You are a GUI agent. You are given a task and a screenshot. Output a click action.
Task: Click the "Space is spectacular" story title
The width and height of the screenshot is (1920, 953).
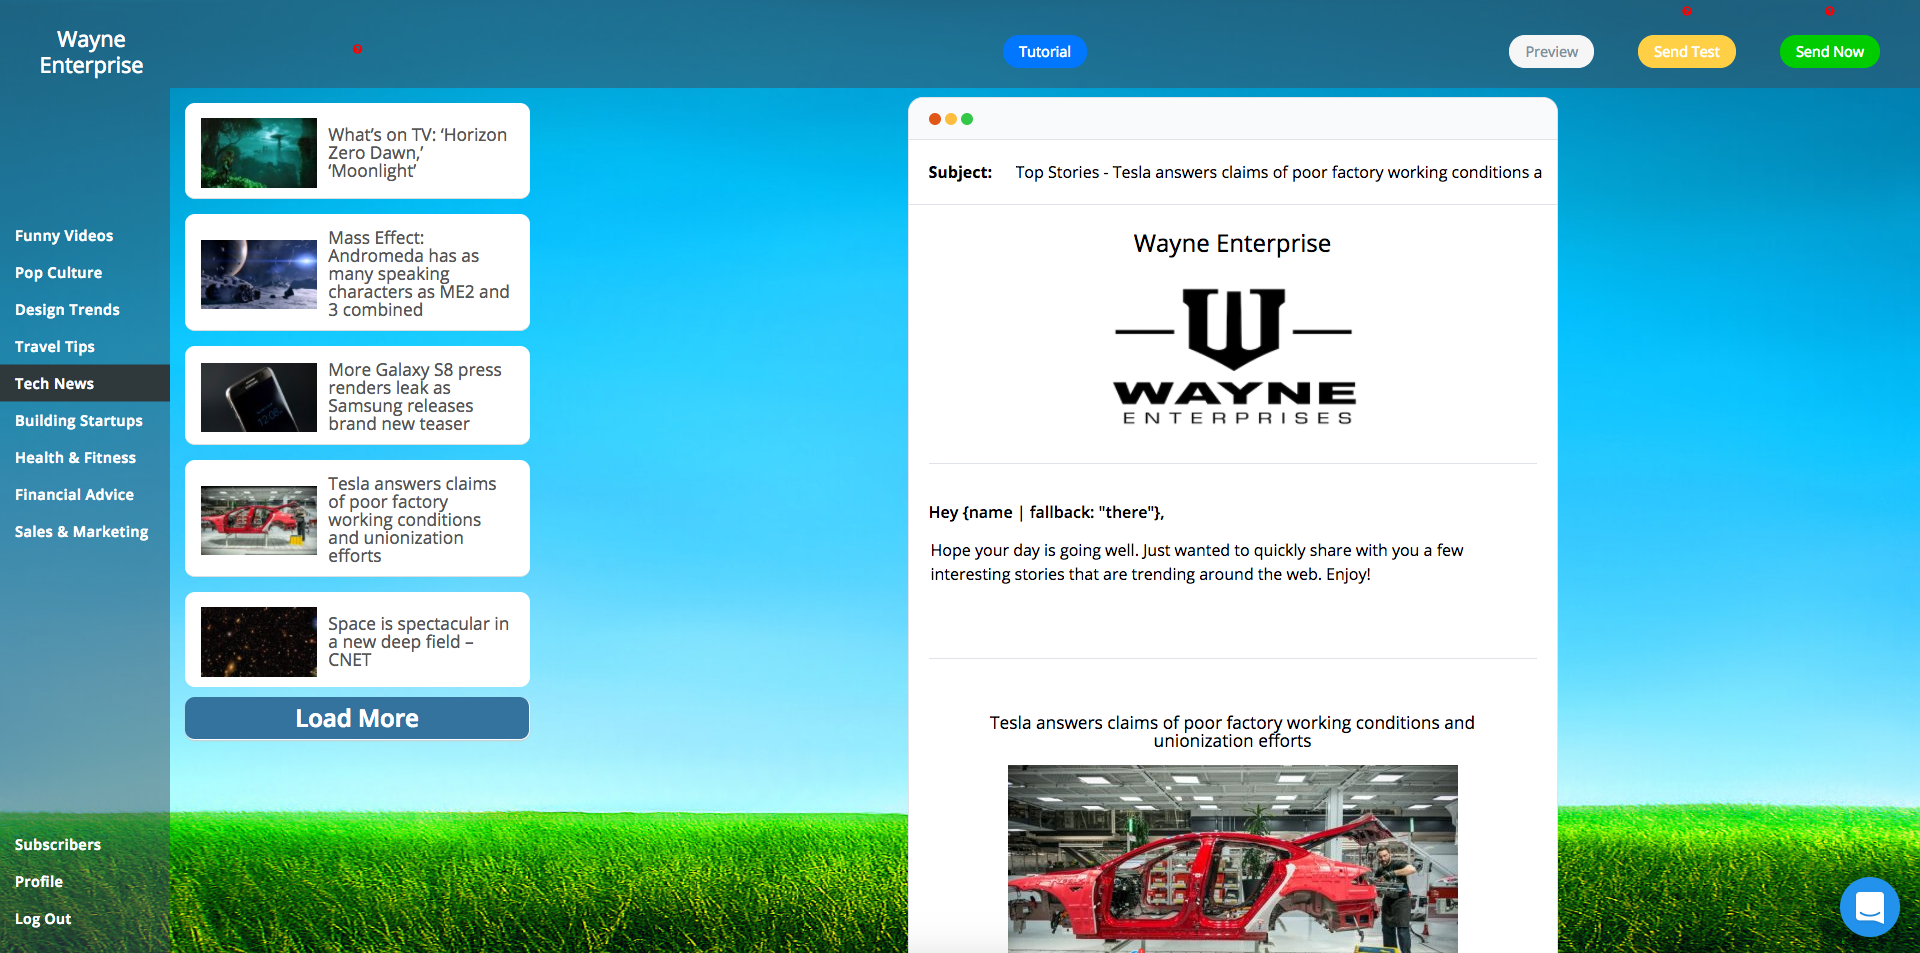point(419,642)
